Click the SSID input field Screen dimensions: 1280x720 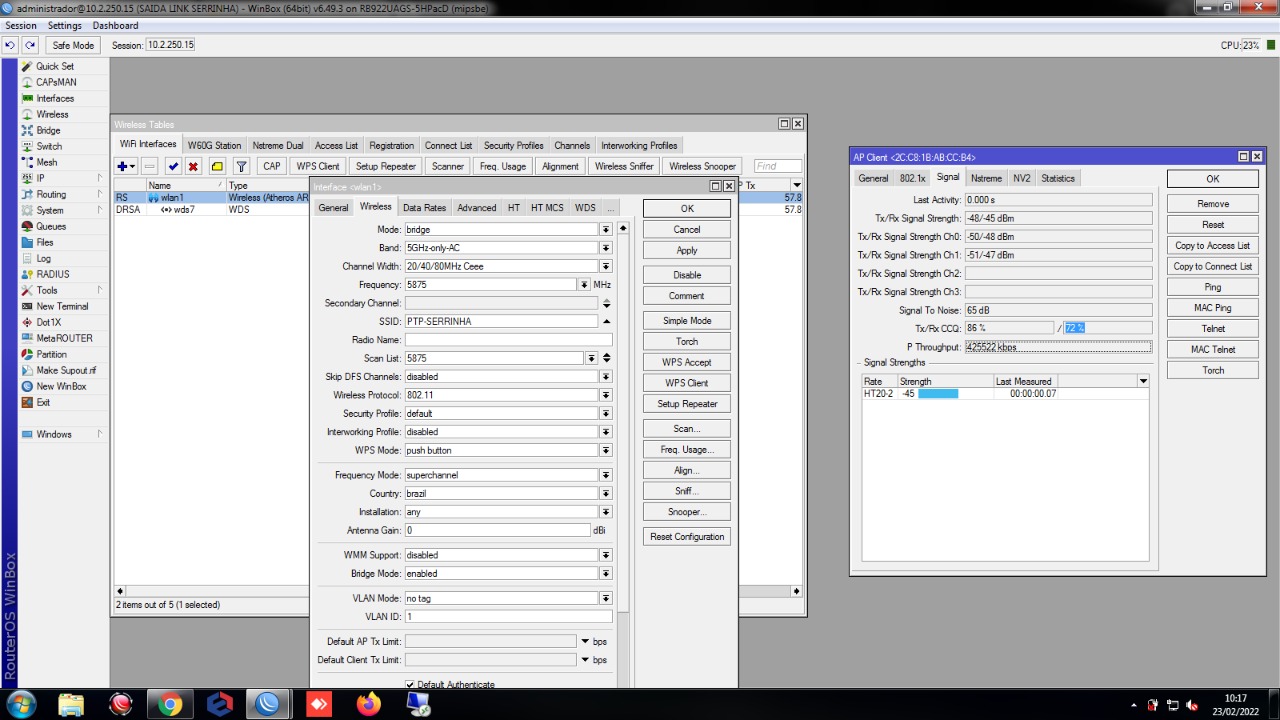(500, 321)
